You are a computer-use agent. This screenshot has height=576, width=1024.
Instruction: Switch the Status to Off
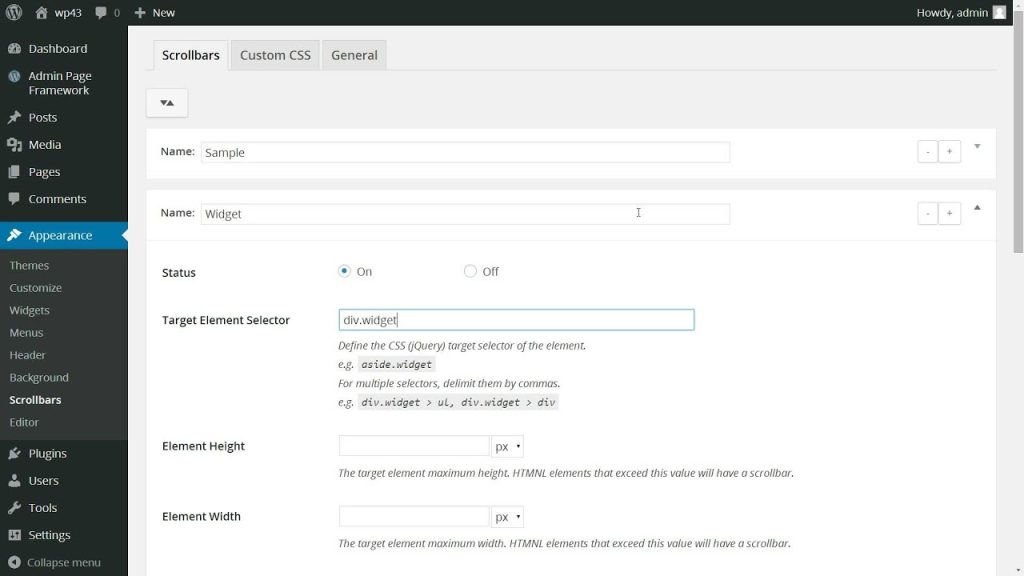coord(469,271)
